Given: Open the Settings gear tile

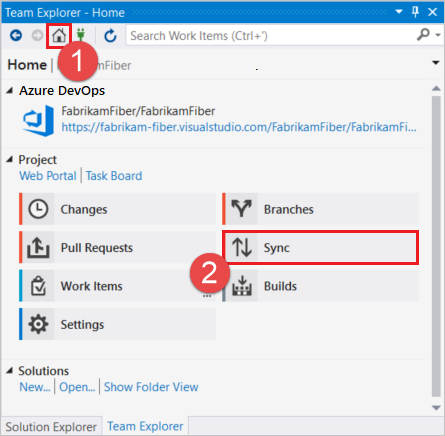Looking at the screenshot, I should [x=117, y=324].
